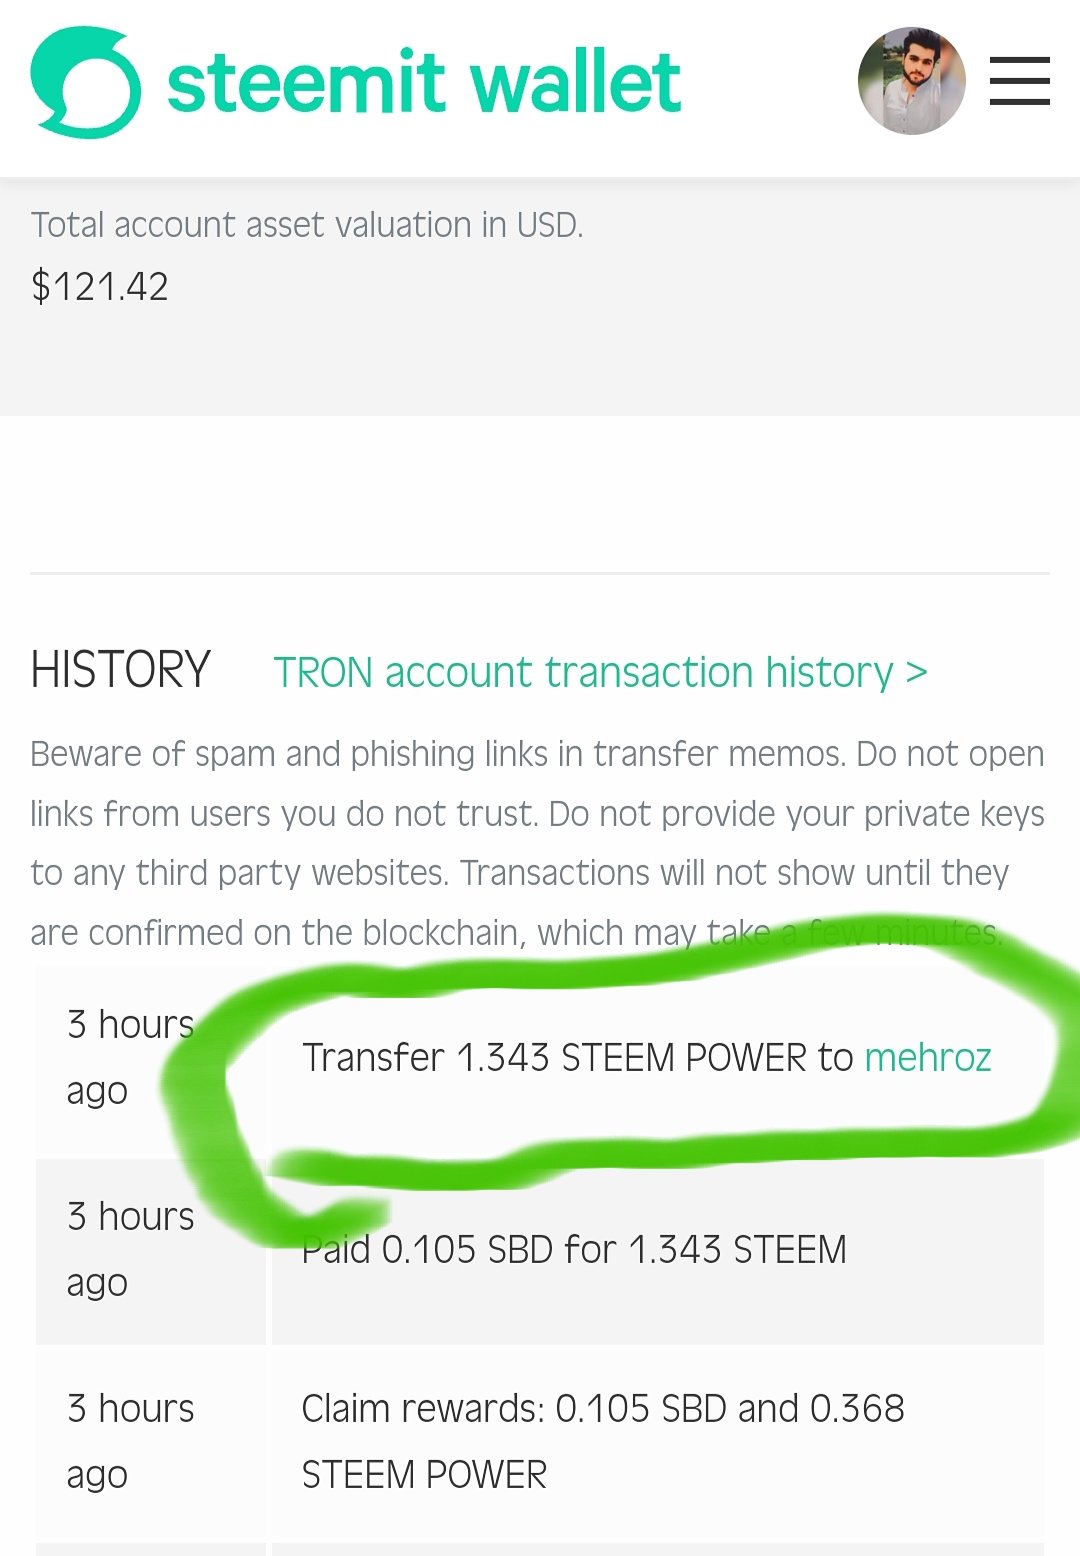Select the Claim rewards transaction row

click(x=540, y=1442)
